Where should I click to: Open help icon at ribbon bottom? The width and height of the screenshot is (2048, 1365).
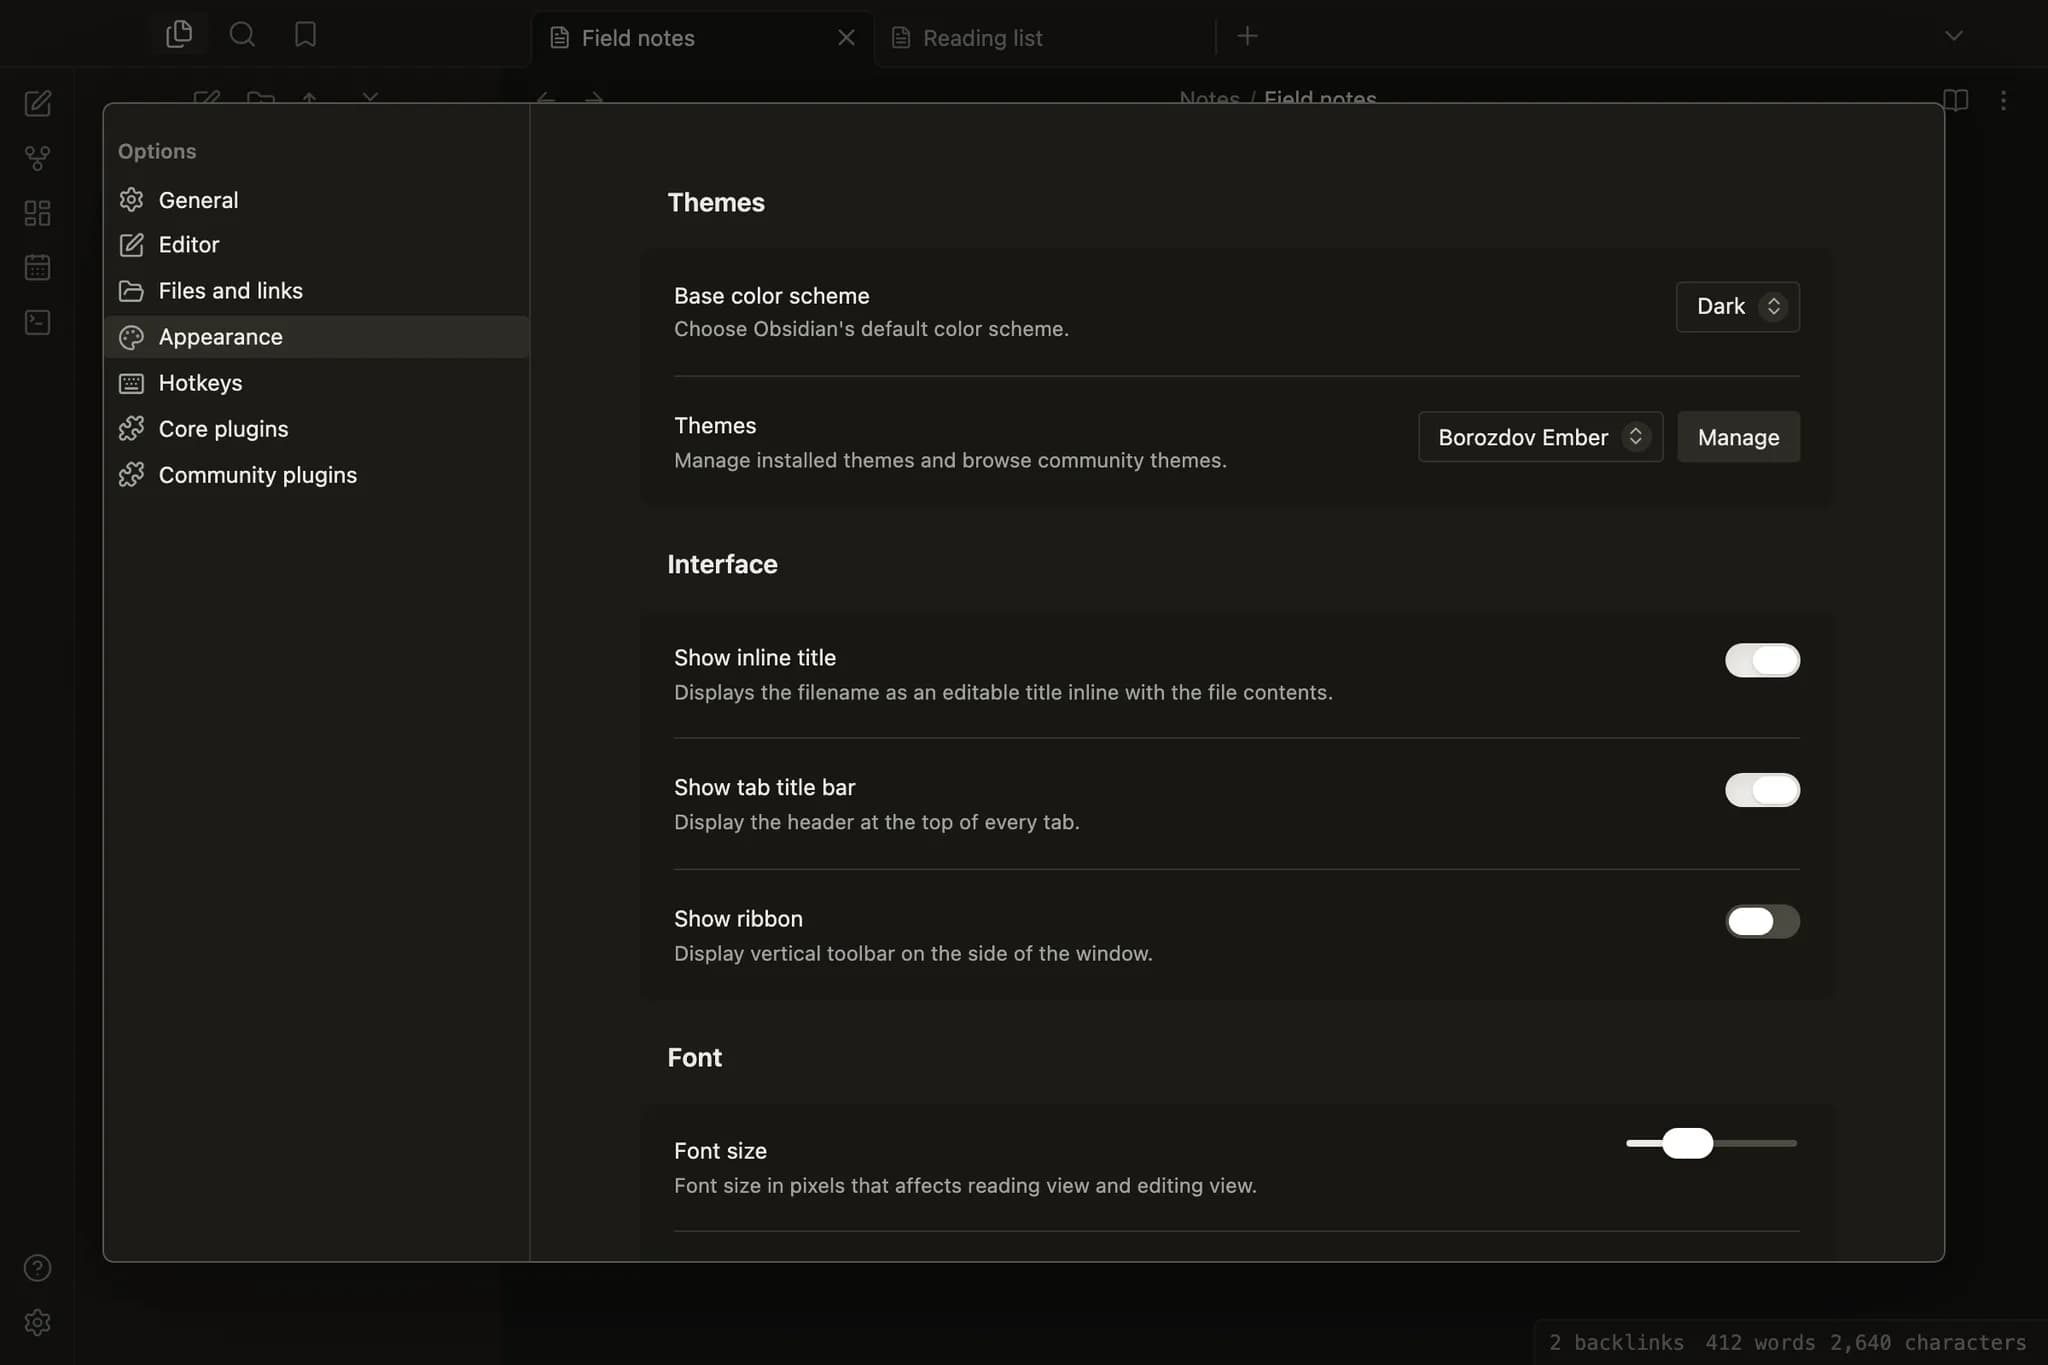click(37, 1268)
